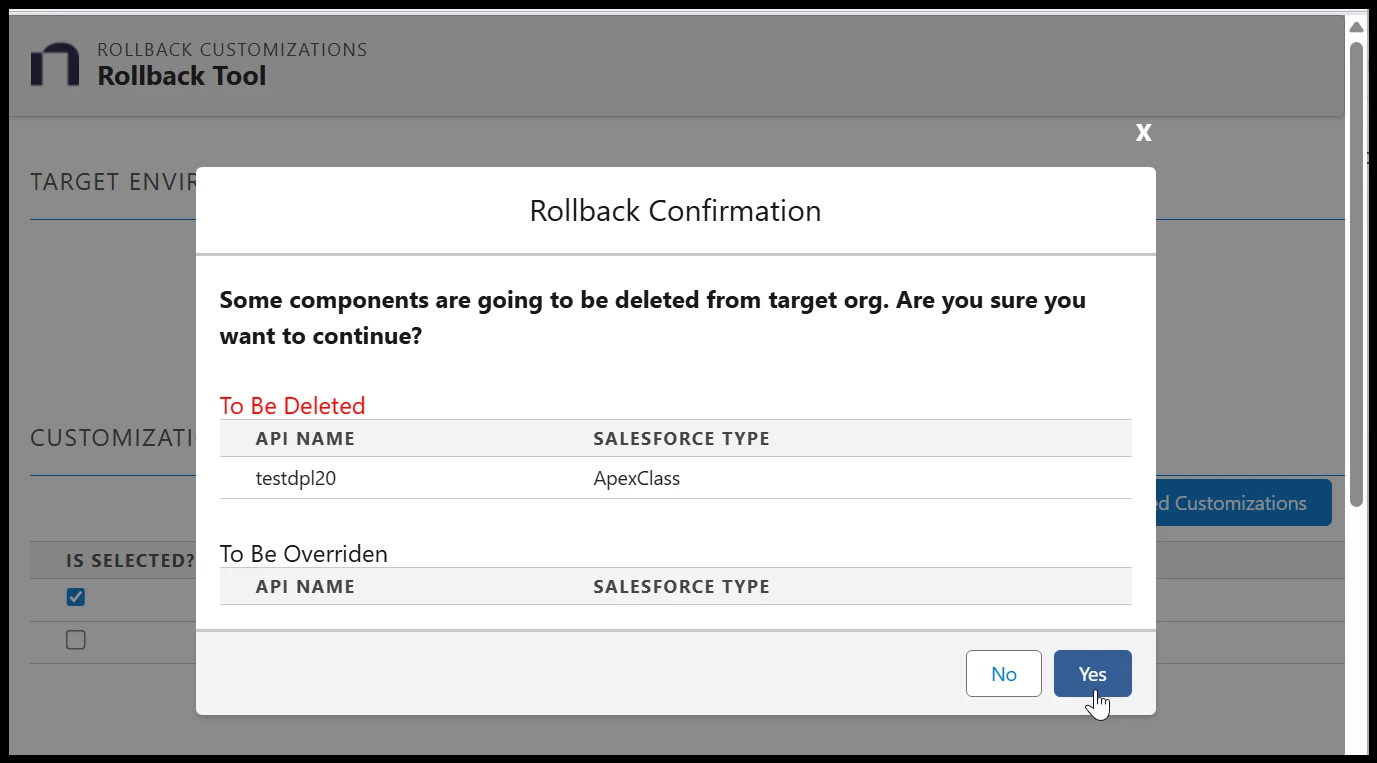This screenshot has height=763, width=1377.
Task: Click the API NAME header under To Be Deleted
Action: pyautogui.click(x=305, y=438)
